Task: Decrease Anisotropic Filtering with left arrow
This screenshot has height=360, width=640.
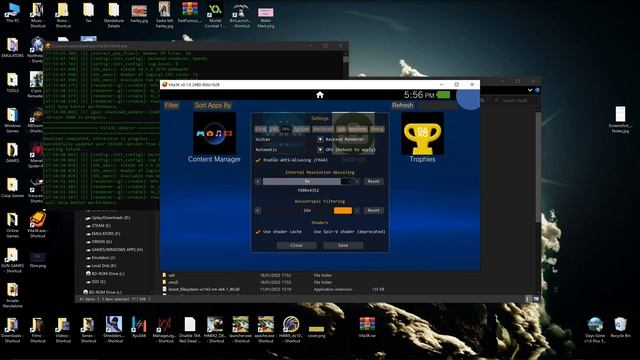Action: [x=258, y=211]
